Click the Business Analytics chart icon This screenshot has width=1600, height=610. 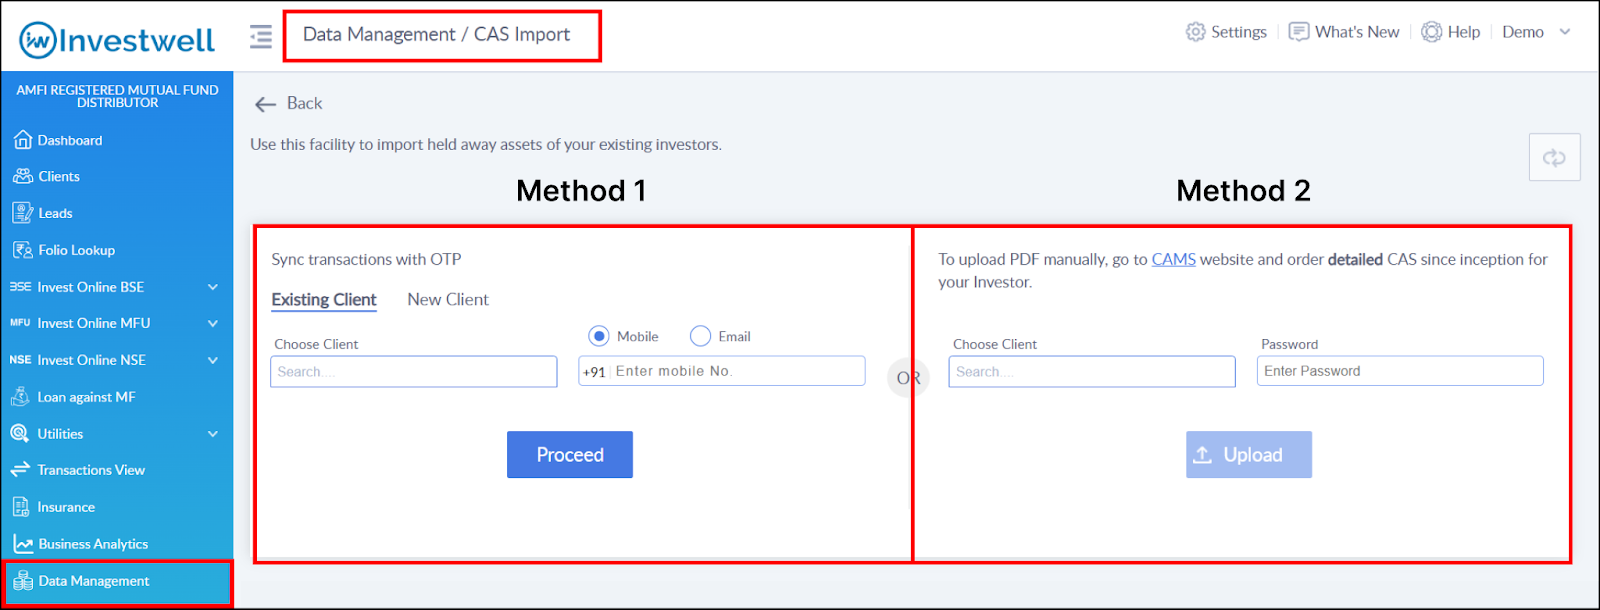pyautogui.click(x=23, y=544)
